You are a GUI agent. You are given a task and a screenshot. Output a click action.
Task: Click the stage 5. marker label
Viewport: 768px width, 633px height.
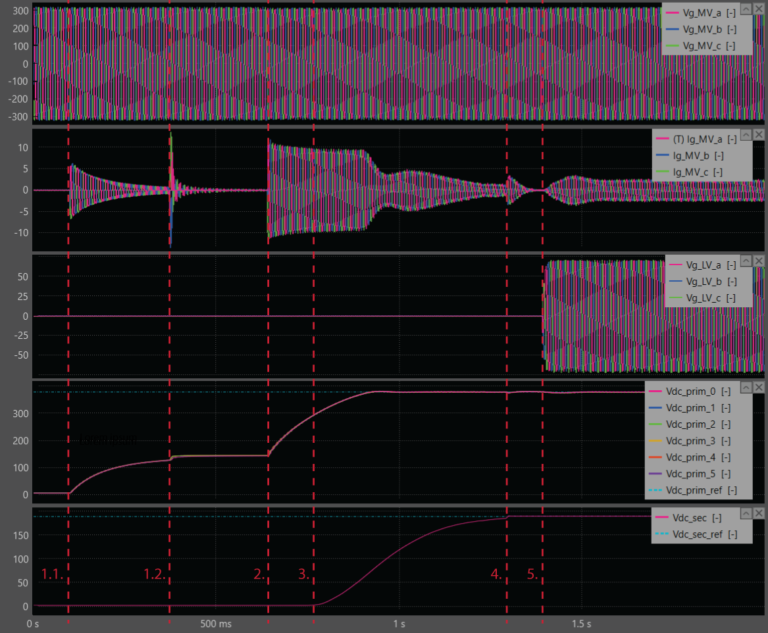click(532, 574)
